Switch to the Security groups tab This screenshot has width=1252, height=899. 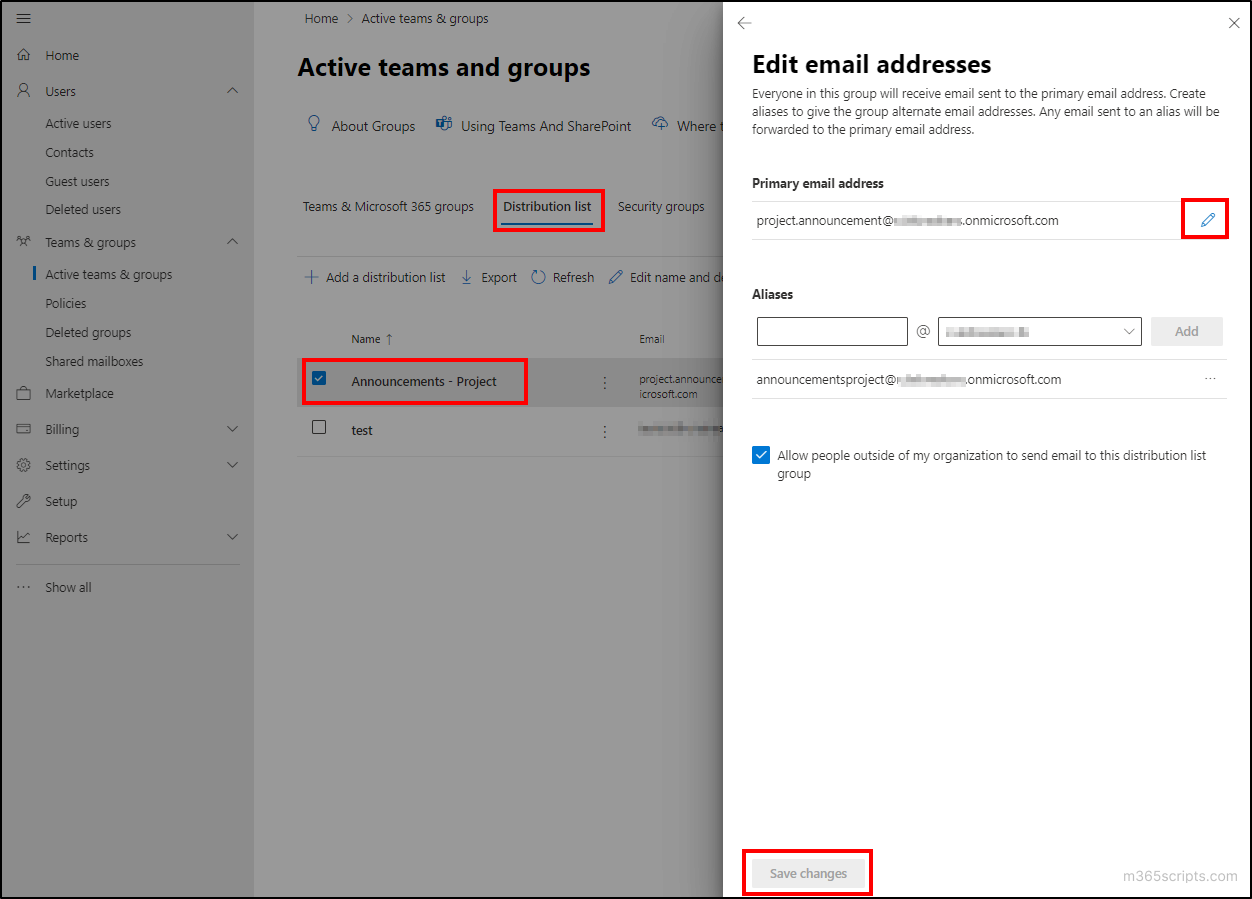pyautogui.click(x=661, y=206)
